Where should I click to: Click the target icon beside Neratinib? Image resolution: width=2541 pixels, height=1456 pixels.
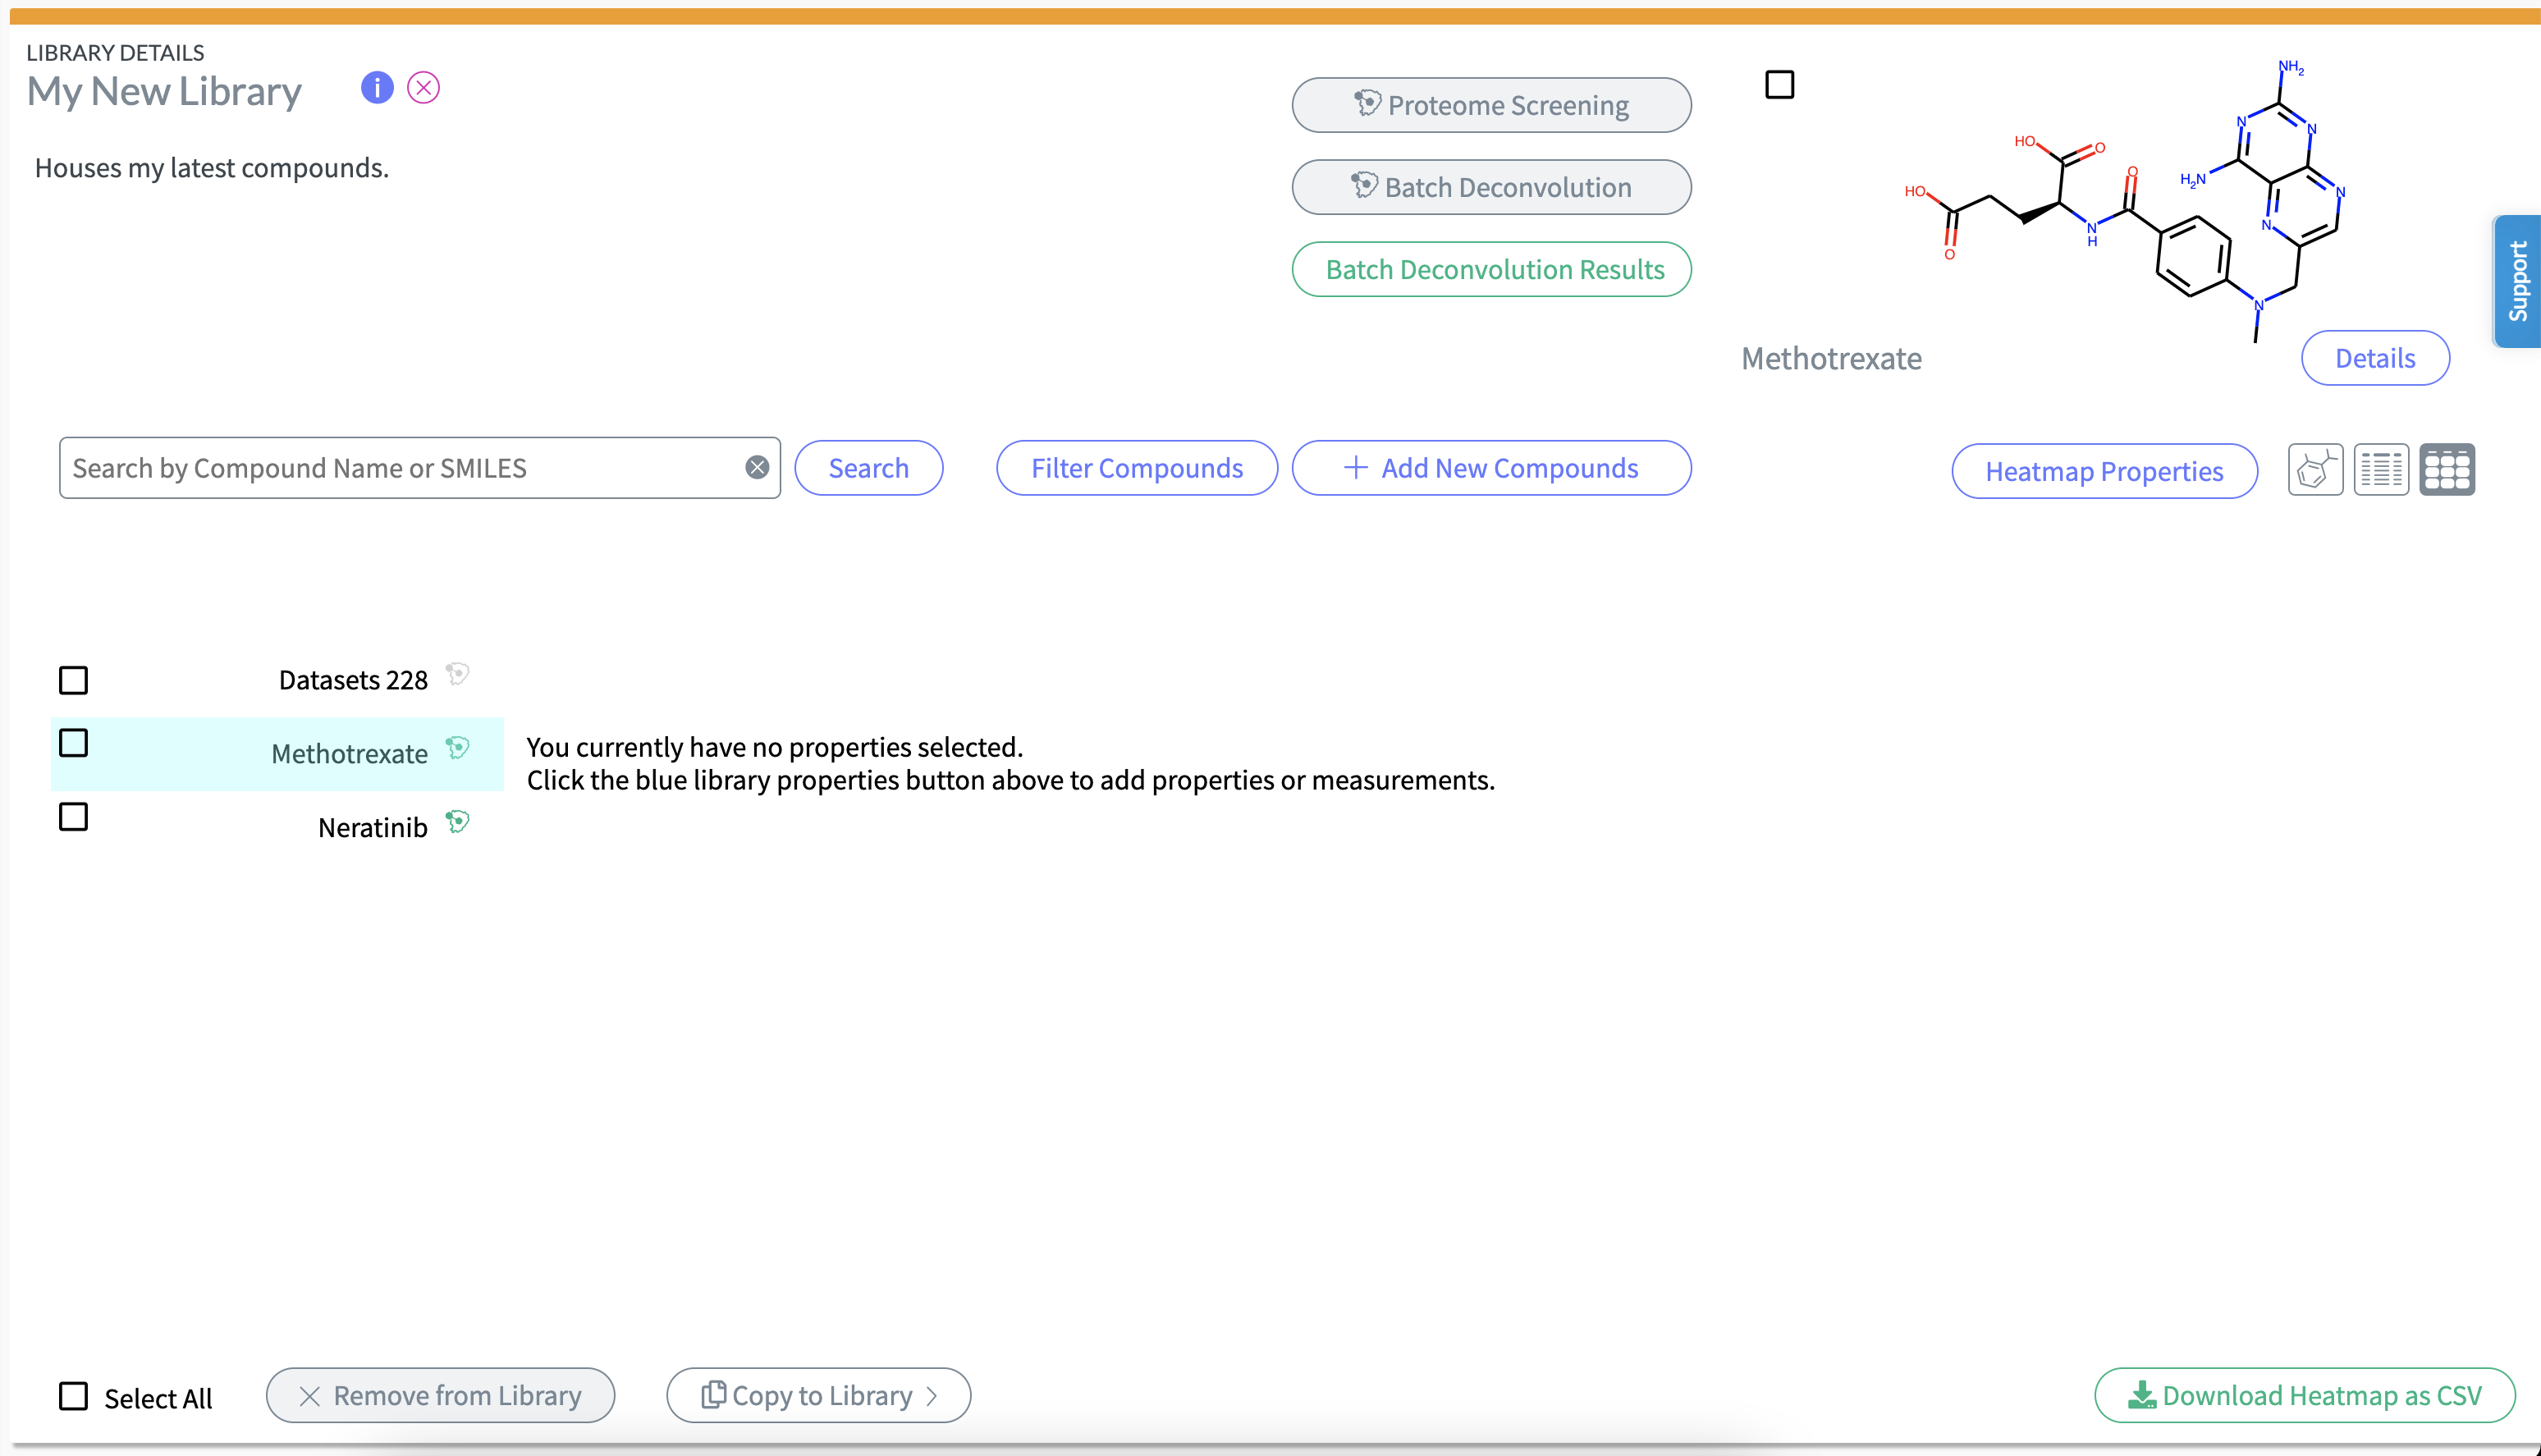pyautogui.click(x=458, y=822)
